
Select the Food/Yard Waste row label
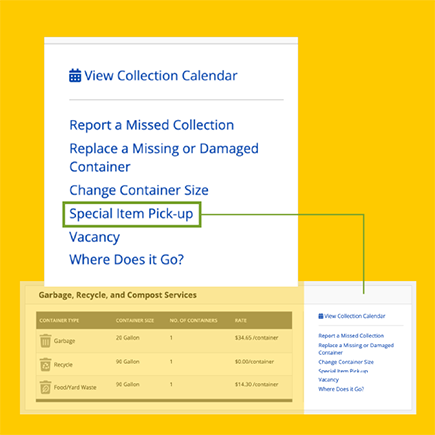point(75,387)
